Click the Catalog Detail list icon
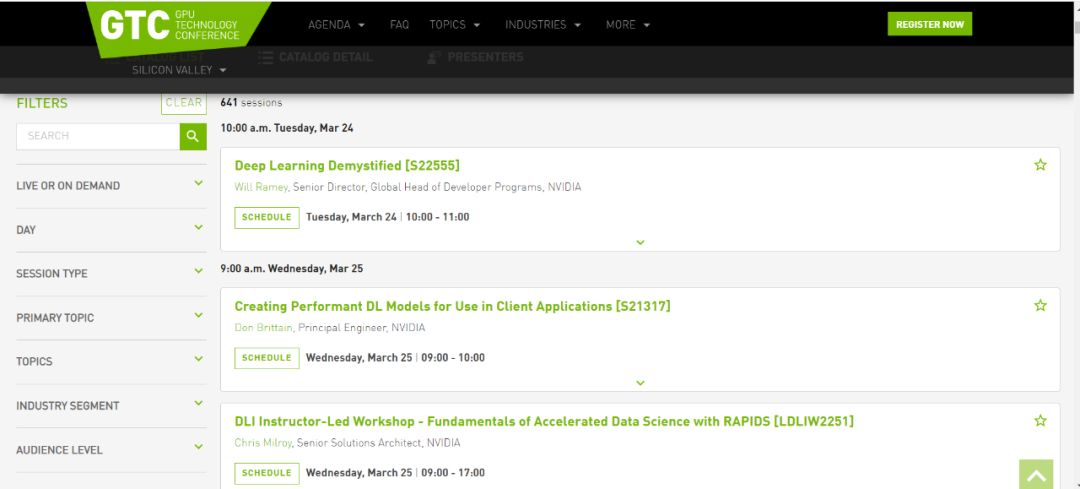1080x489 pixels. (x=266, y=58)
